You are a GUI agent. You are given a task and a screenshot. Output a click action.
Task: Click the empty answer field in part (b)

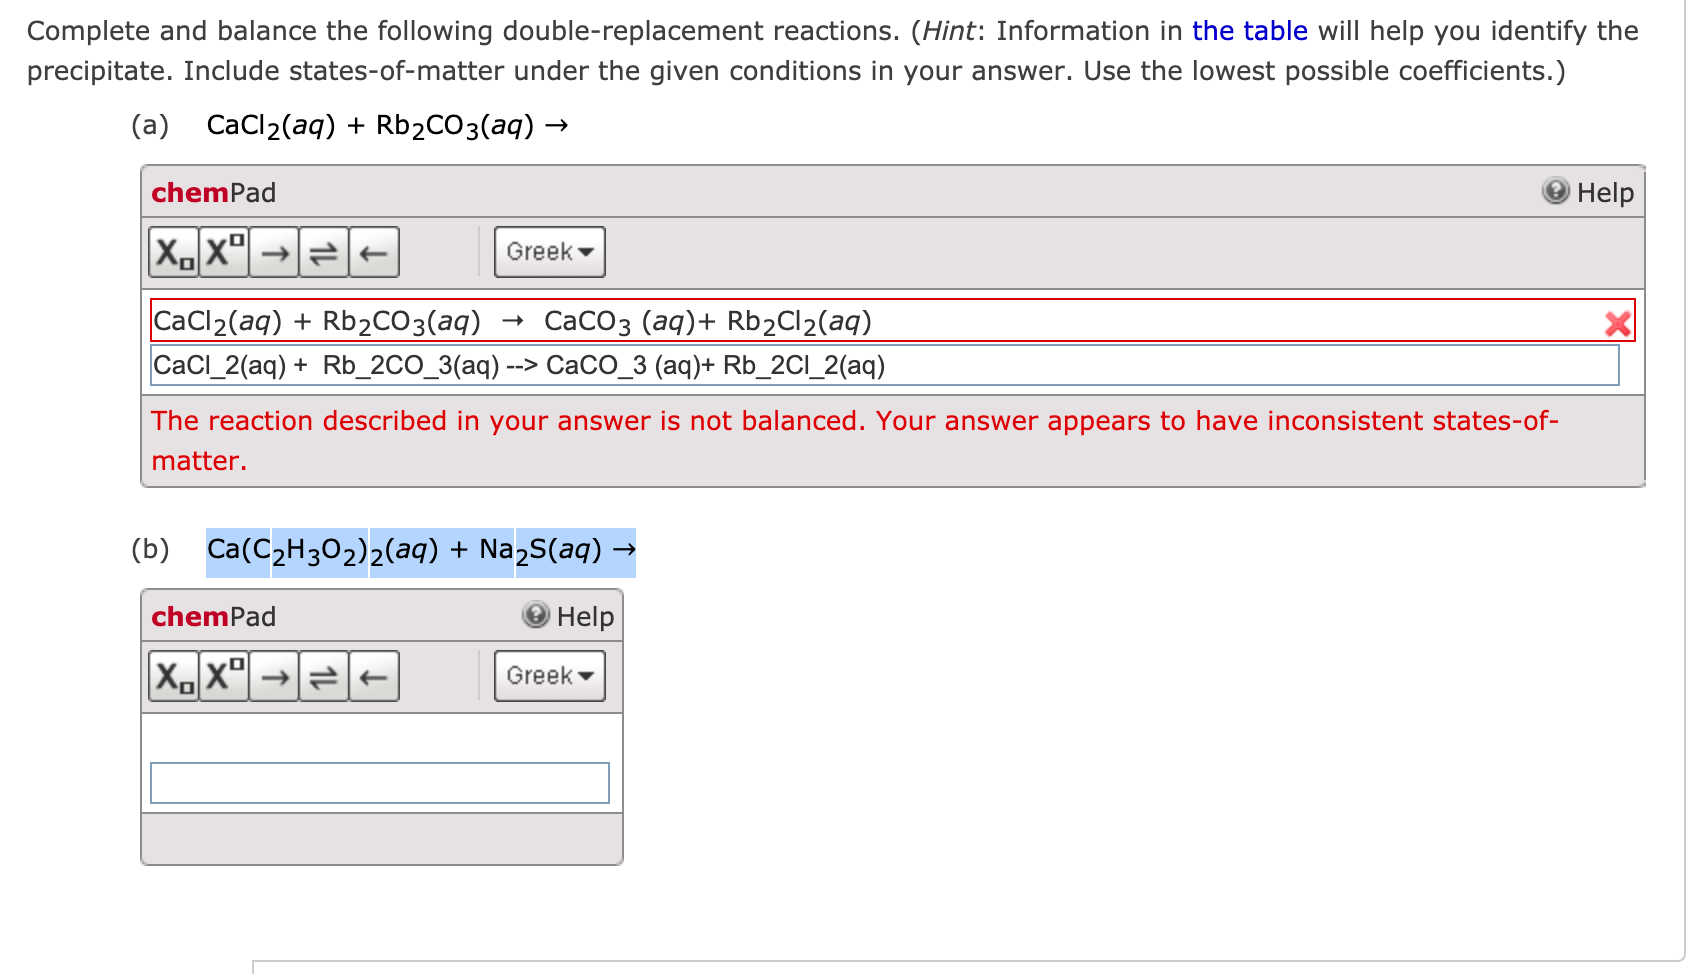tap(380, 783)
